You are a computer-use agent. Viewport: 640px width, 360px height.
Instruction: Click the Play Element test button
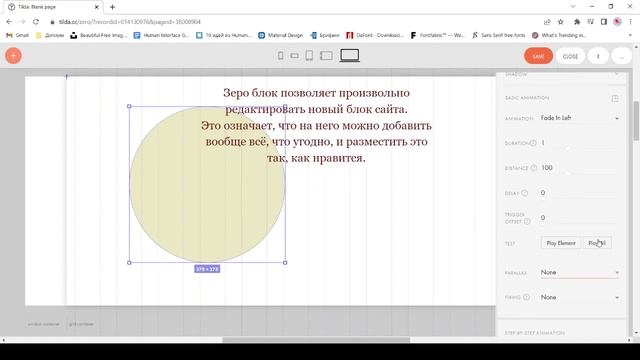tap(561, 243)
